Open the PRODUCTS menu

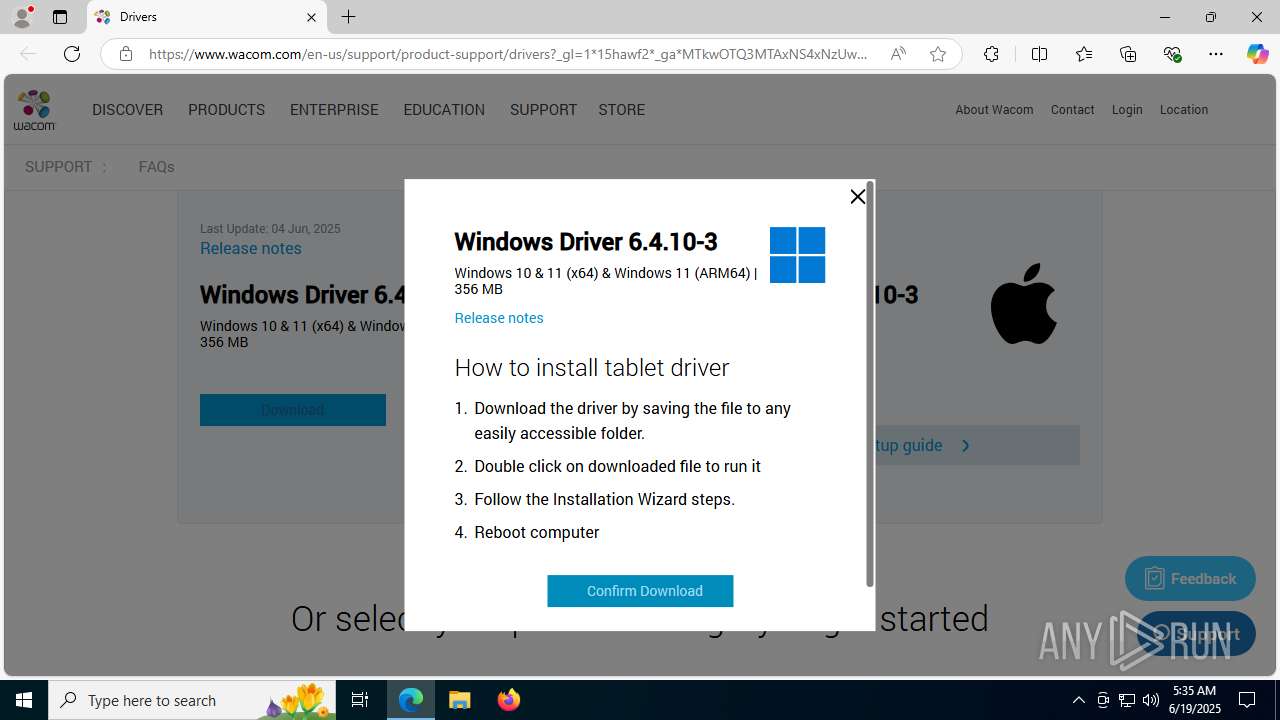tap(226, 110)
